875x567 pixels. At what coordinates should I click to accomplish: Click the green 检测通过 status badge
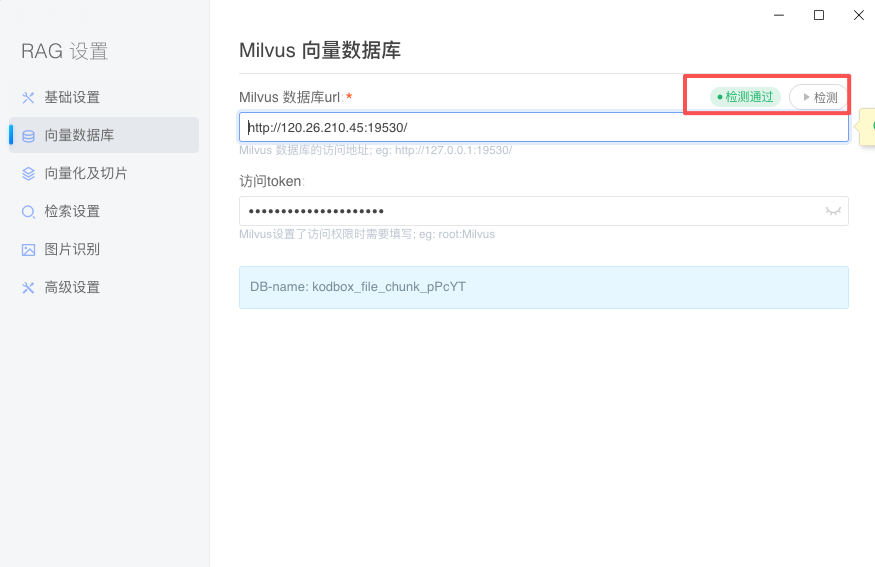[x=745, y=97]
